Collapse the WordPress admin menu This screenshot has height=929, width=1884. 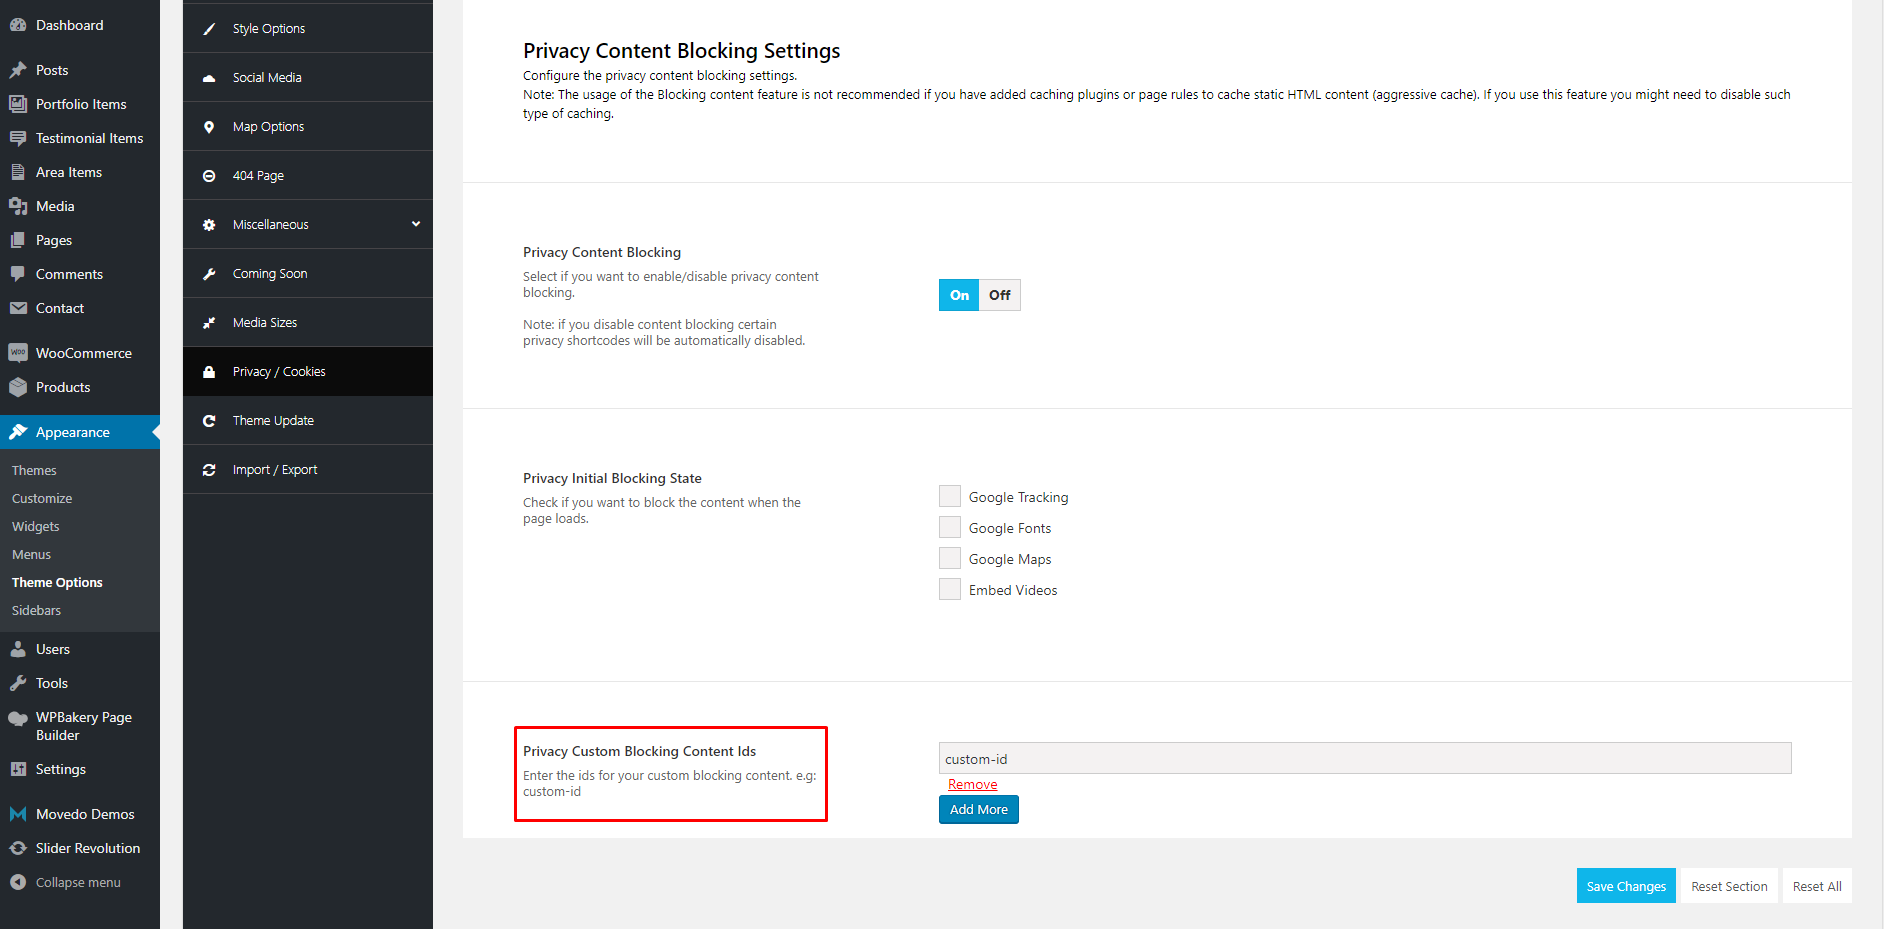pyautogui.click(x=77, y=882)
